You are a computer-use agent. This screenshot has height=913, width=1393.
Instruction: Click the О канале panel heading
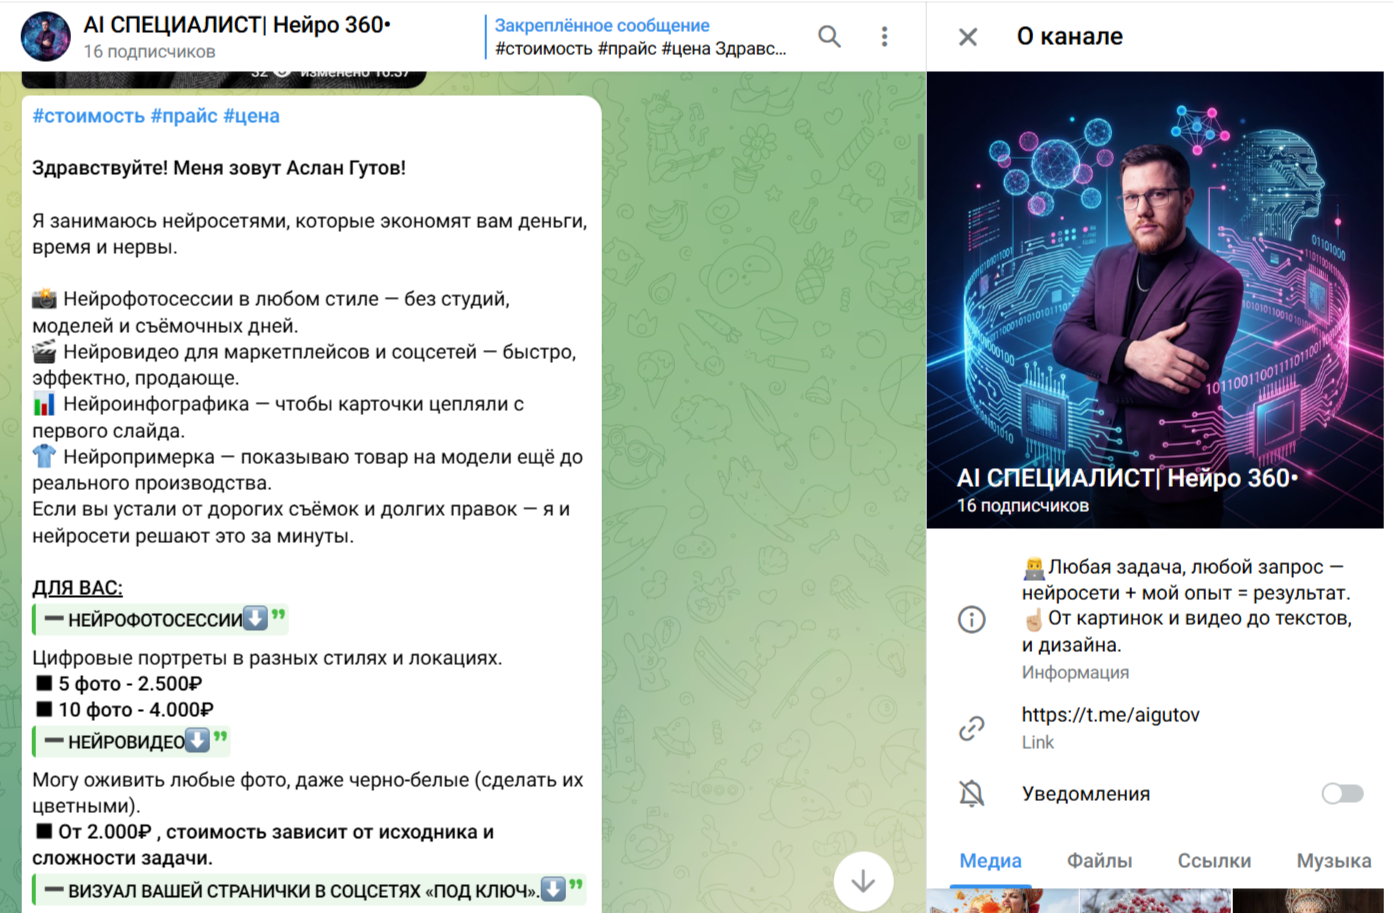[1069, 37]
